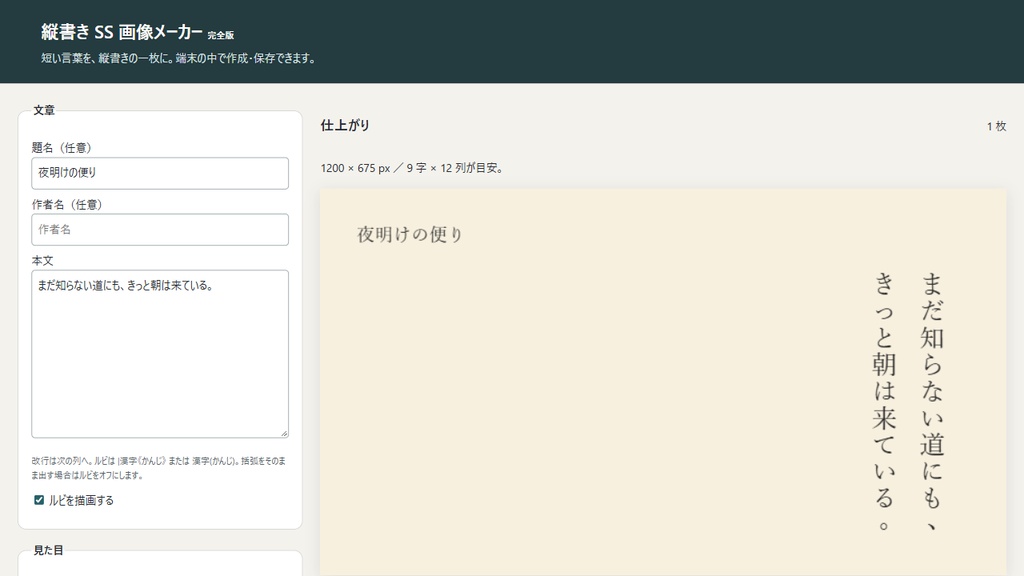Click the ルビを描画する label text
This screenshot has height=576, width=1024.
pos(81,500)
